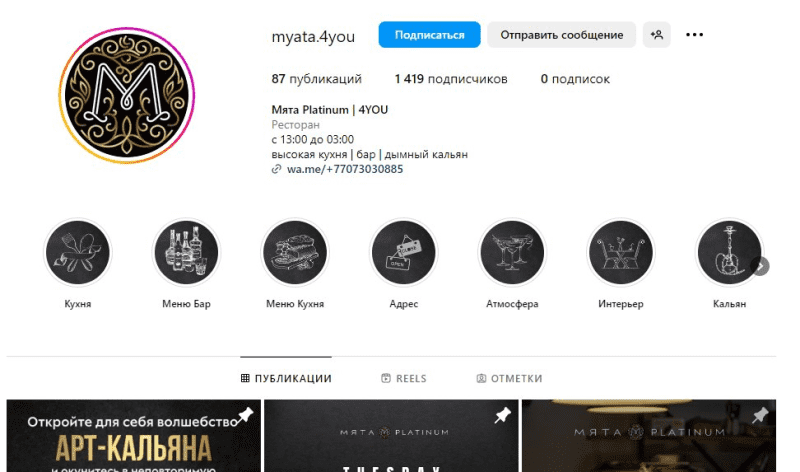
Task: View the Меню Кухня highlight
Action: [x=295, y=253]
